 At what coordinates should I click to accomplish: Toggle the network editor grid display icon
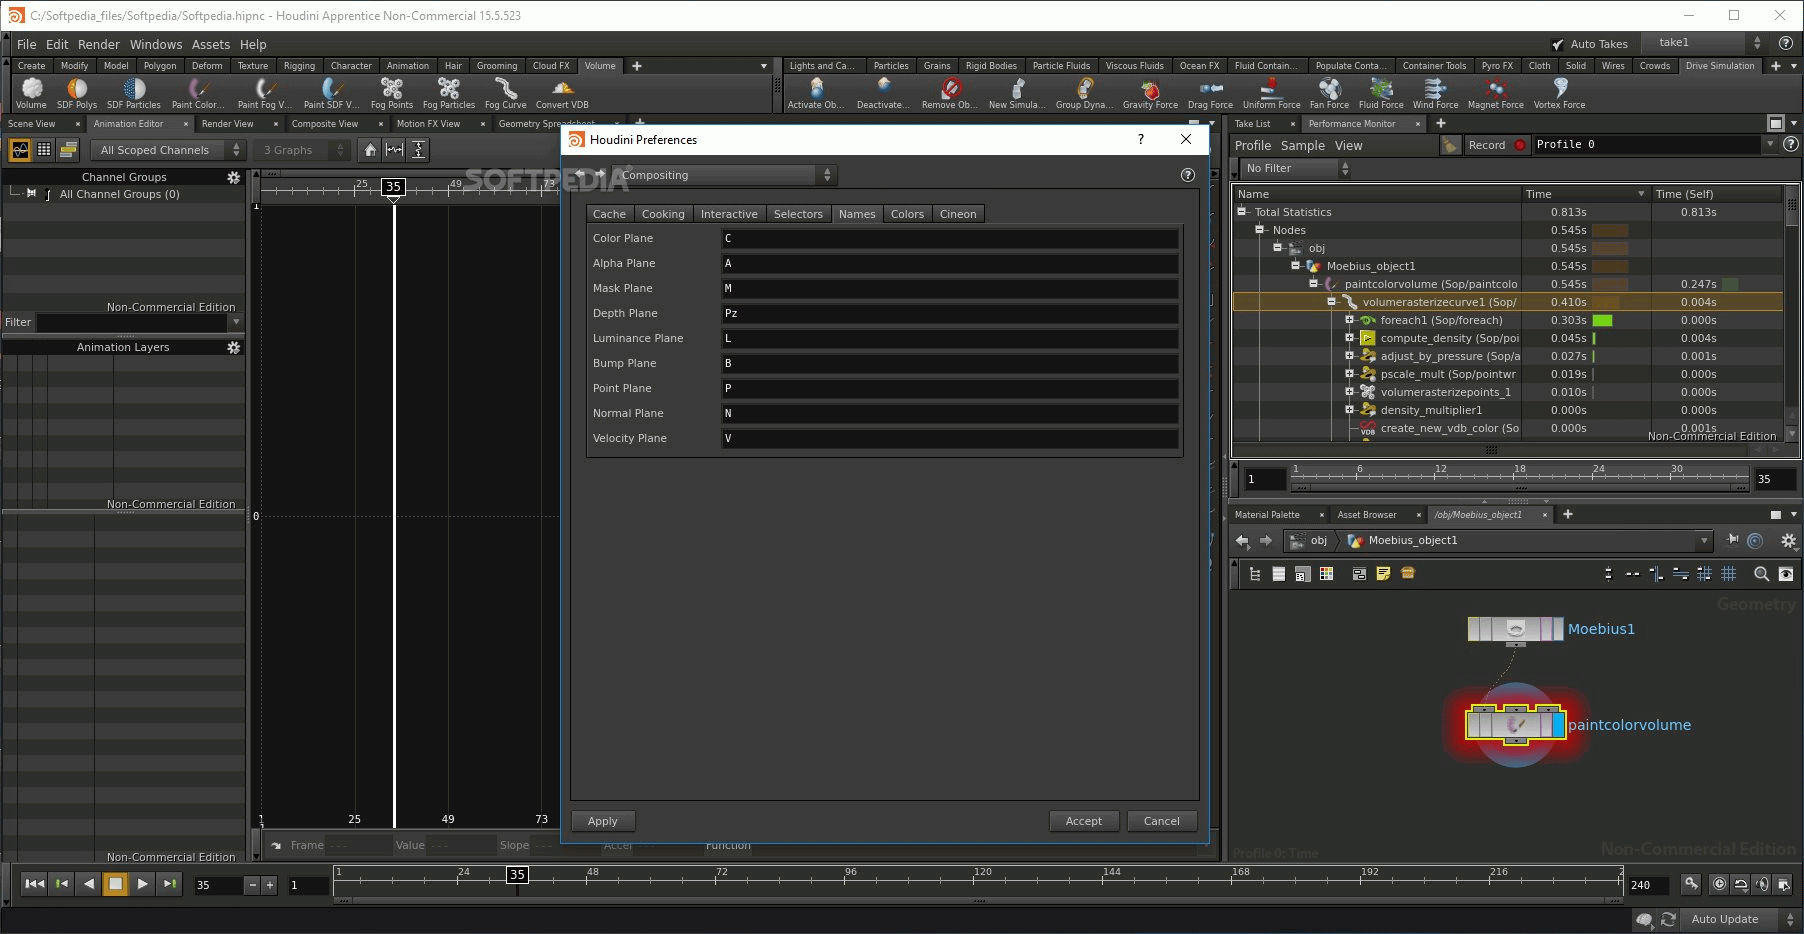point(1728,574)
